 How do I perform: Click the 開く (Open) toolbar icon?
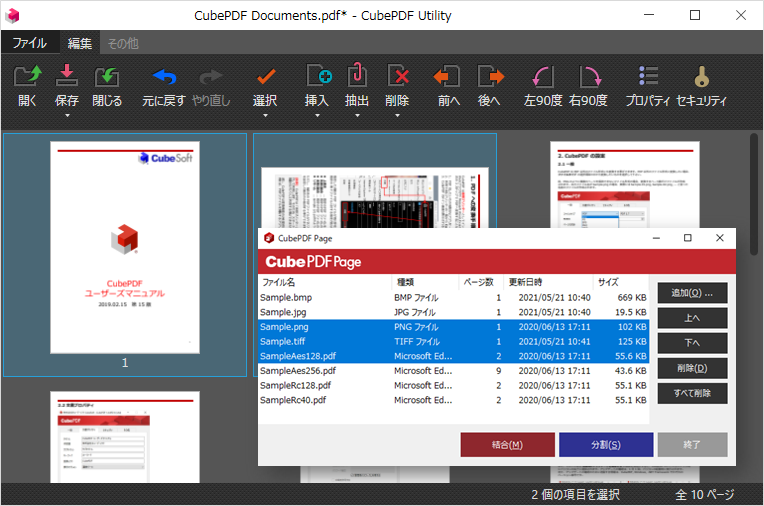point(27,77)
